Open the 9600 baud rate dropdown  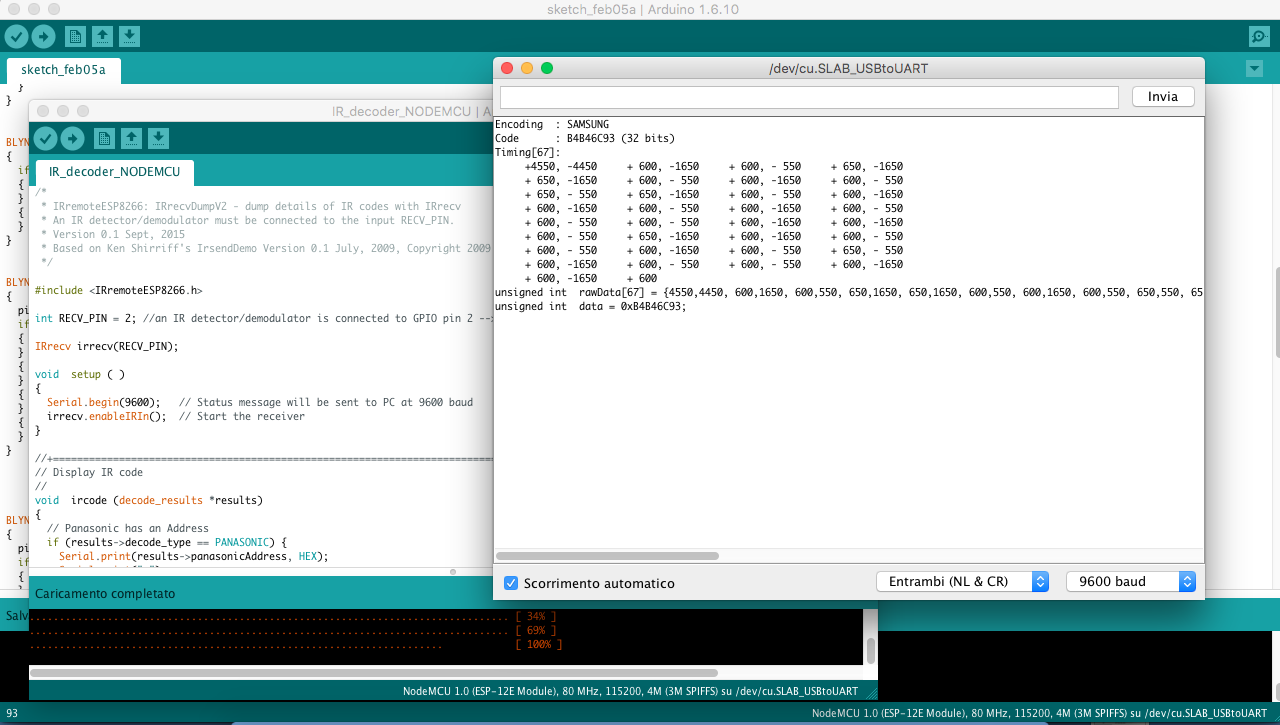[x=1130, y=581]
